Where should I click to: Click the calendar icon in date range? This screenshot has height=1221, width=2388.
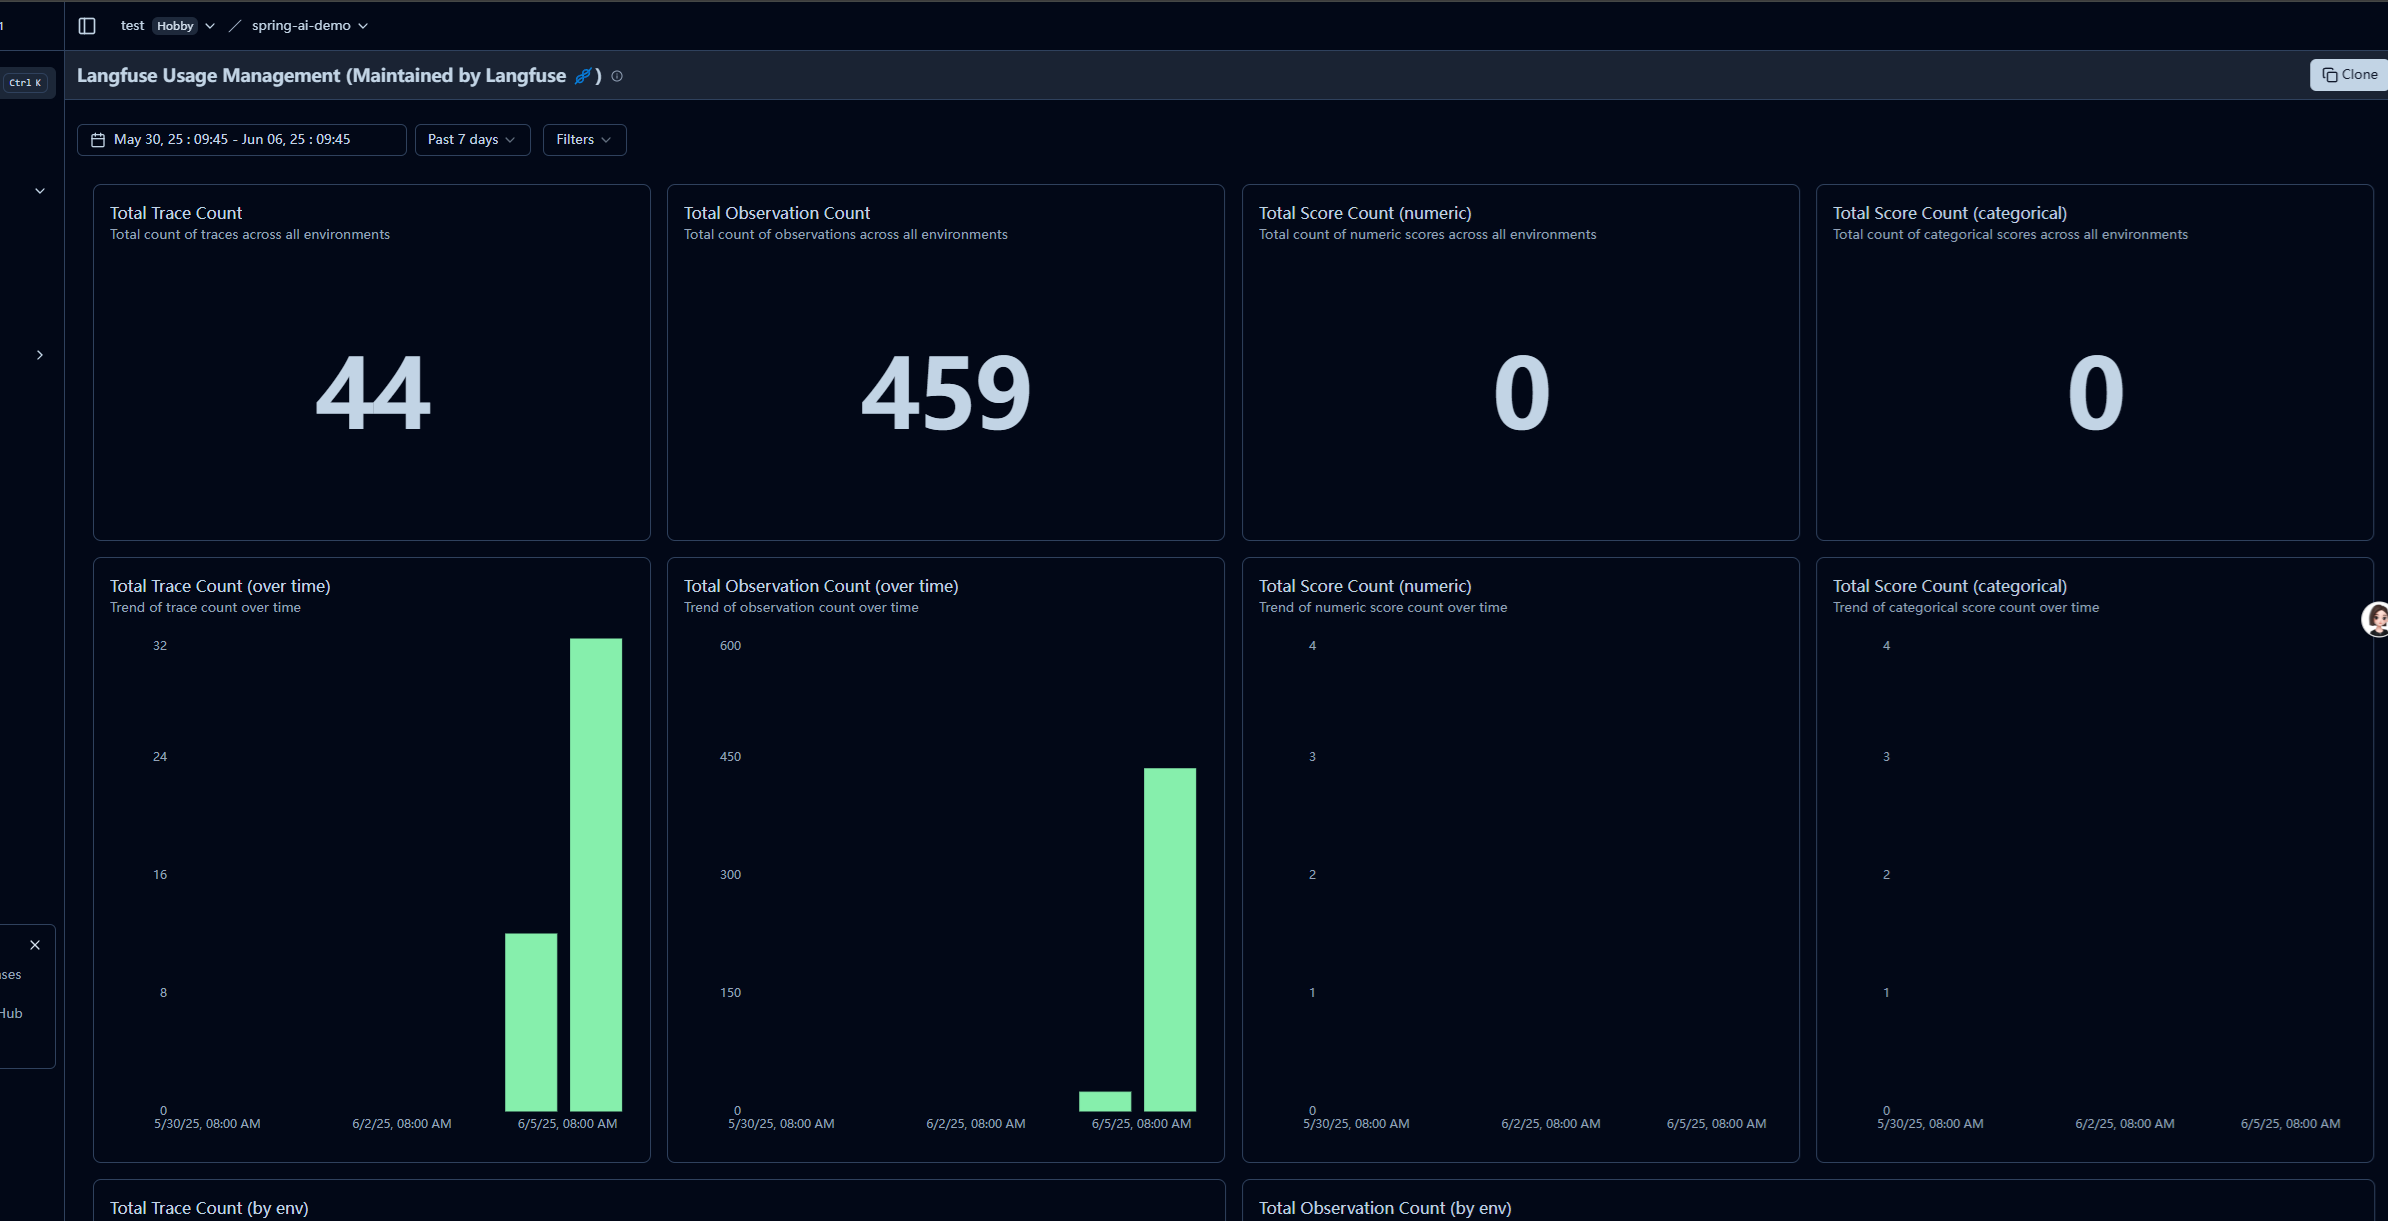point(98,140)
